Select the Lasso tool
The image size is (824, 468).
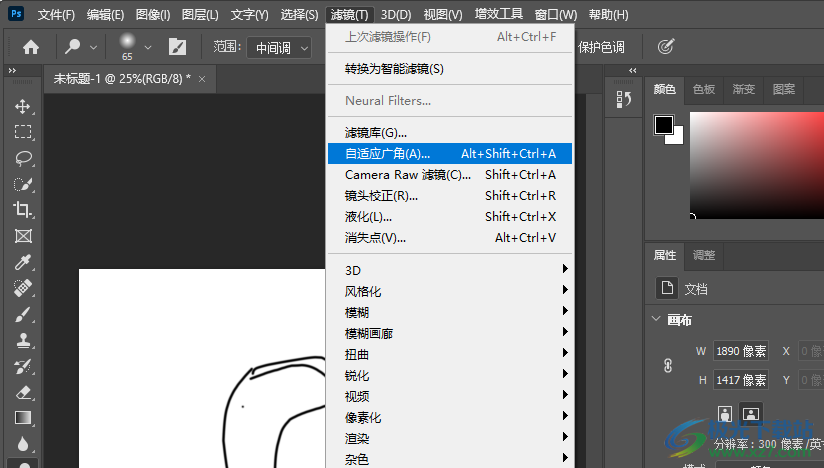point(23,158)
